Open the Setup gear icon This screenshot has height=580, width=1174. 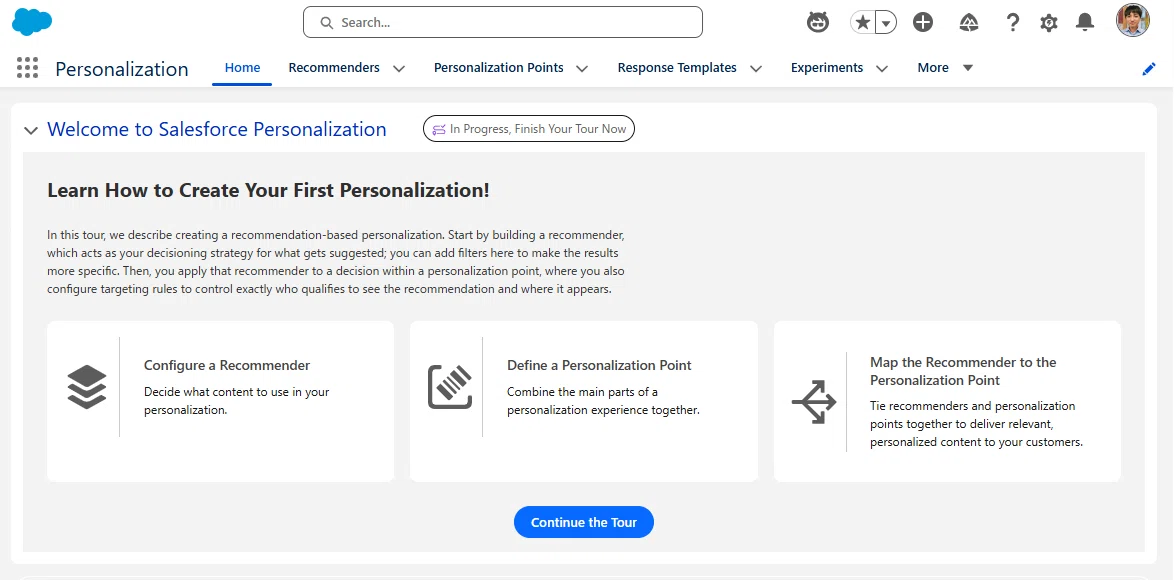[1049, 23]
